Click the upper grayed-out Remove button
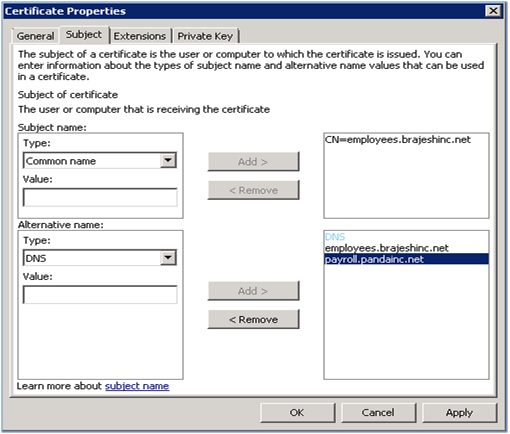Screen dimensions: 510x434 click(x=253, y=190)
